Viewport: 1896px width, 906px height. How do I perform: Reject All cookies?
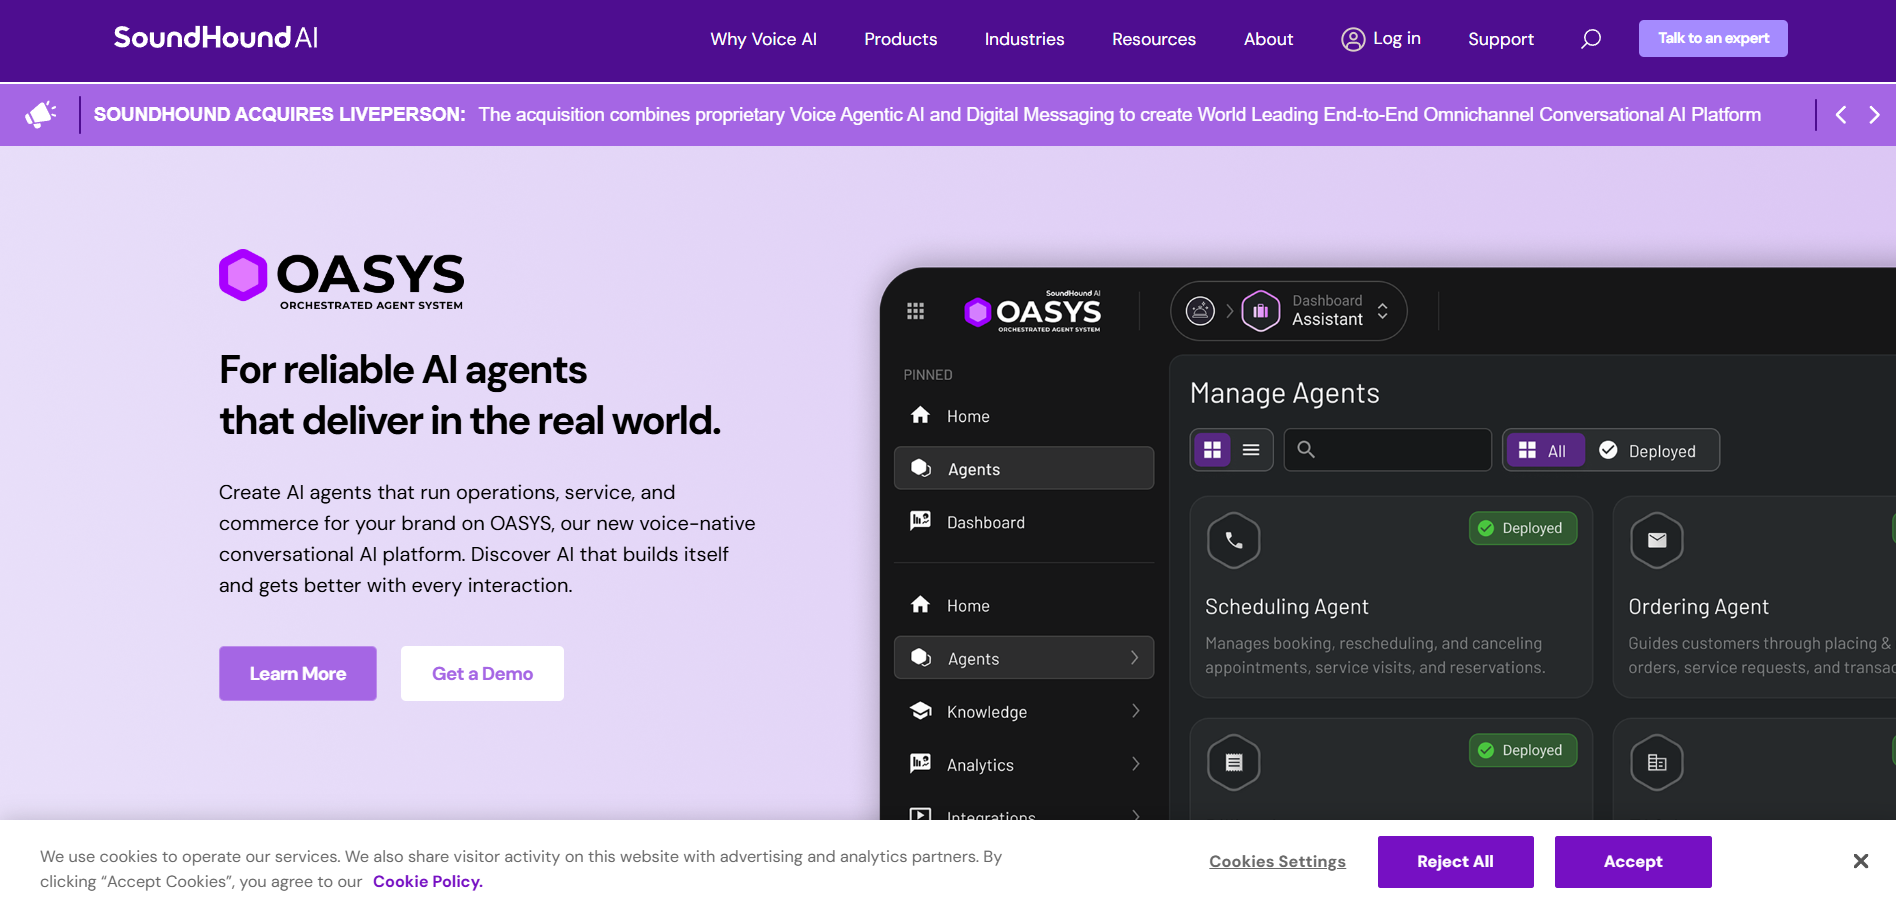(1455, 861)
